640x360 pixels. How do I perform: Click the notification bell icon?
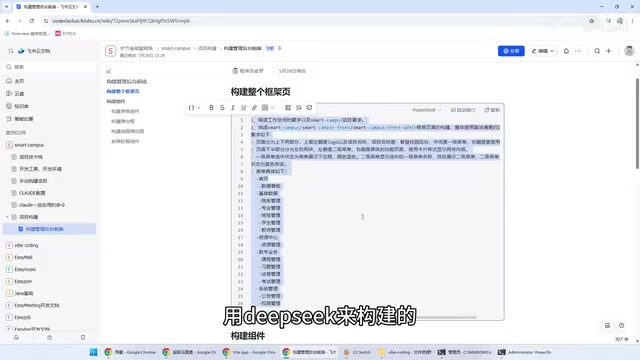click(566, 51)
